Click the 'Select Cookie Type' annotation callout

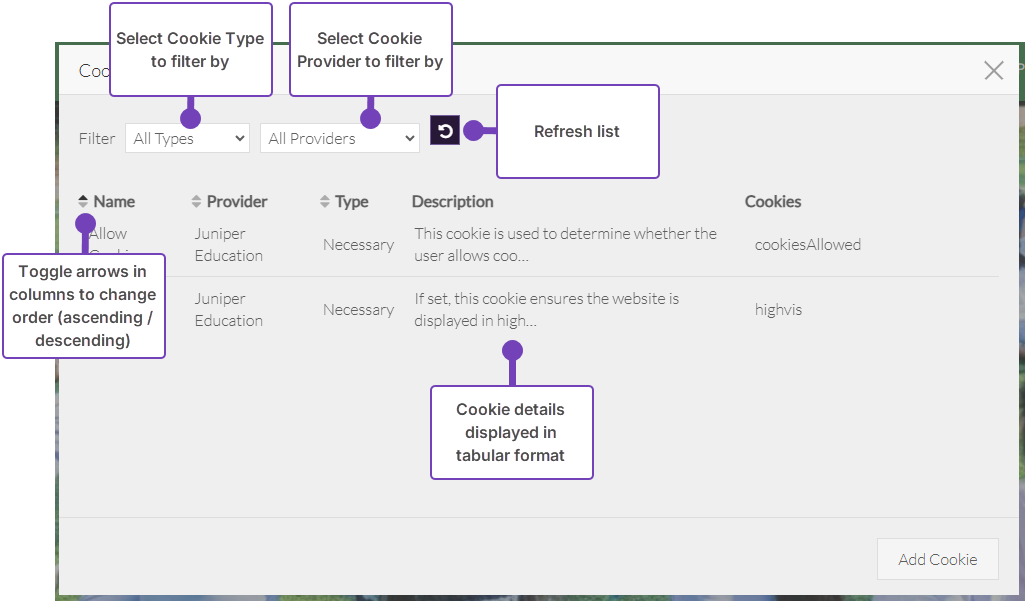pos(190,50)
